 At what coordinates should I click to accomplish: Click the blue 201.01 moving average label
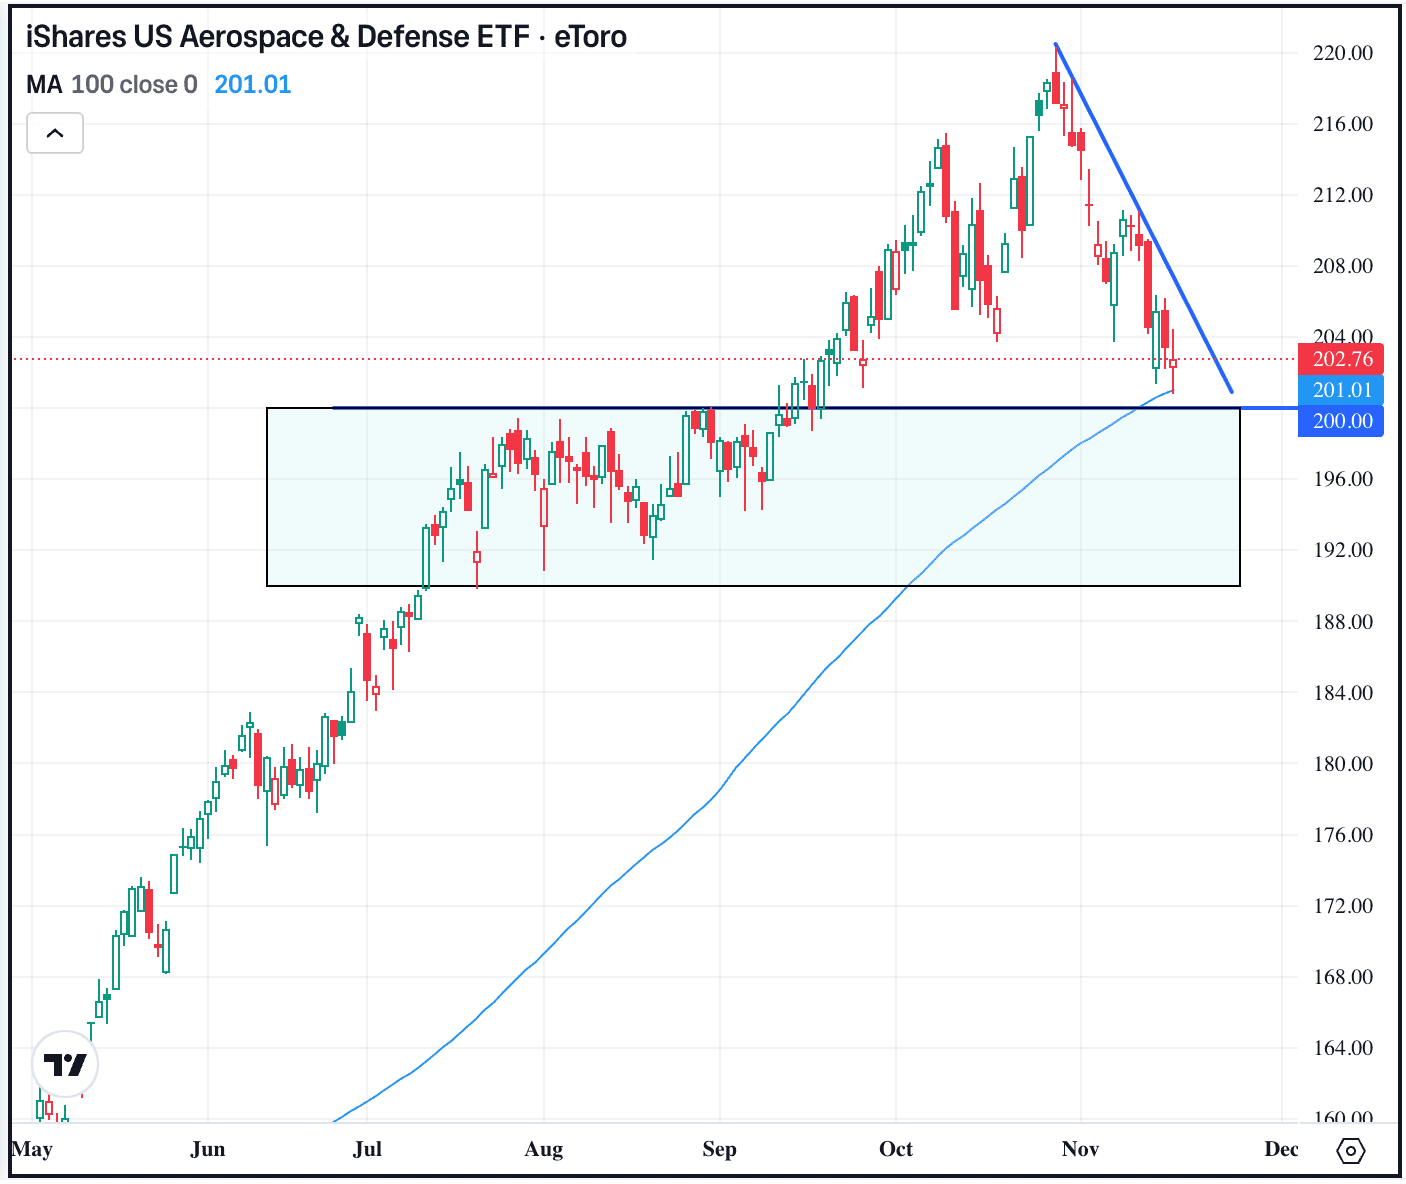pos(1340,390)
